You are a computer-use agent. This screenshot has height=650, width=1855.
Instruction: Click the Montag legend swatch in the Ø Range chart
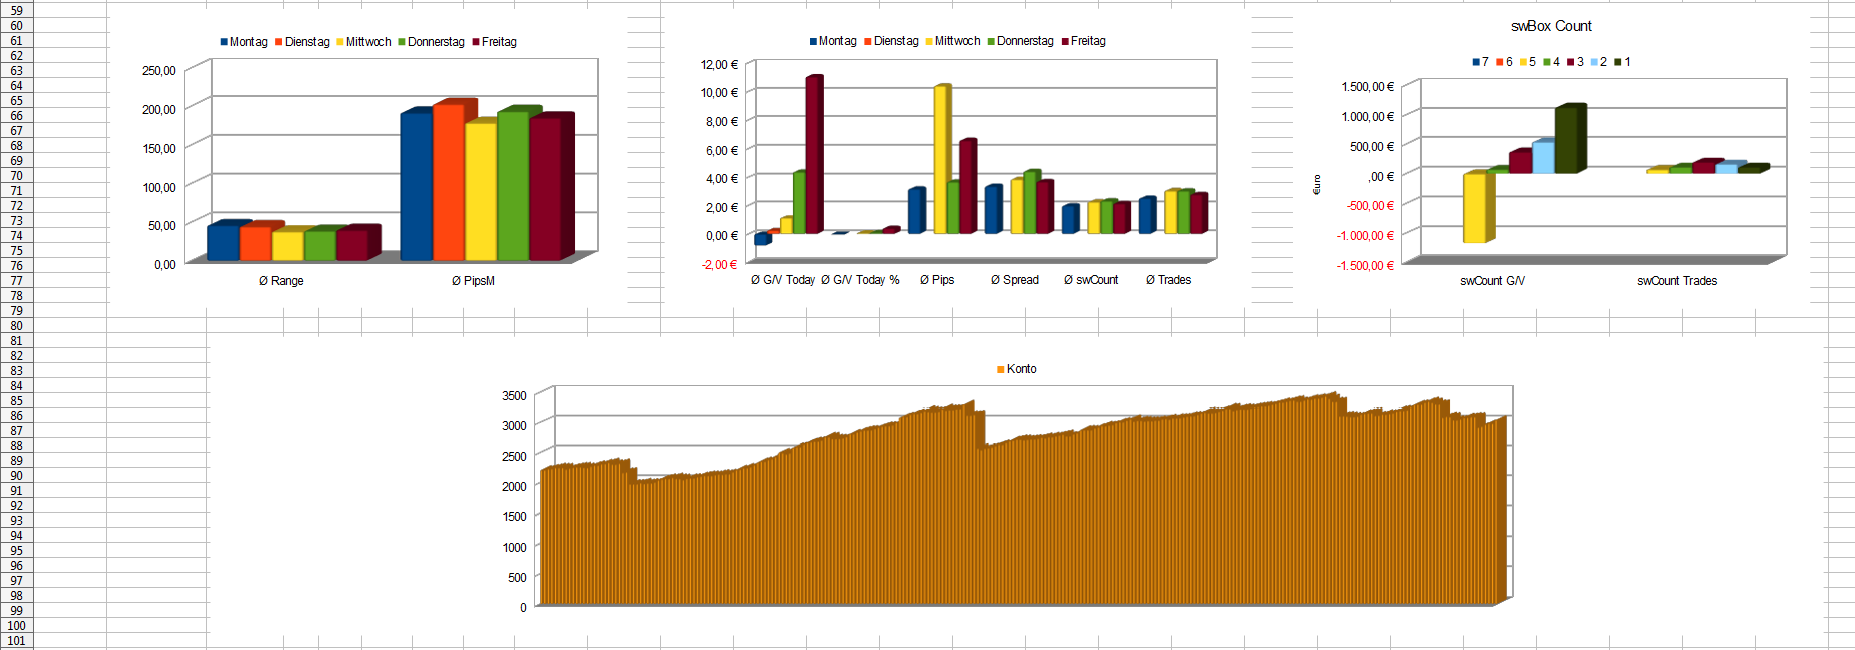(224, 42)
